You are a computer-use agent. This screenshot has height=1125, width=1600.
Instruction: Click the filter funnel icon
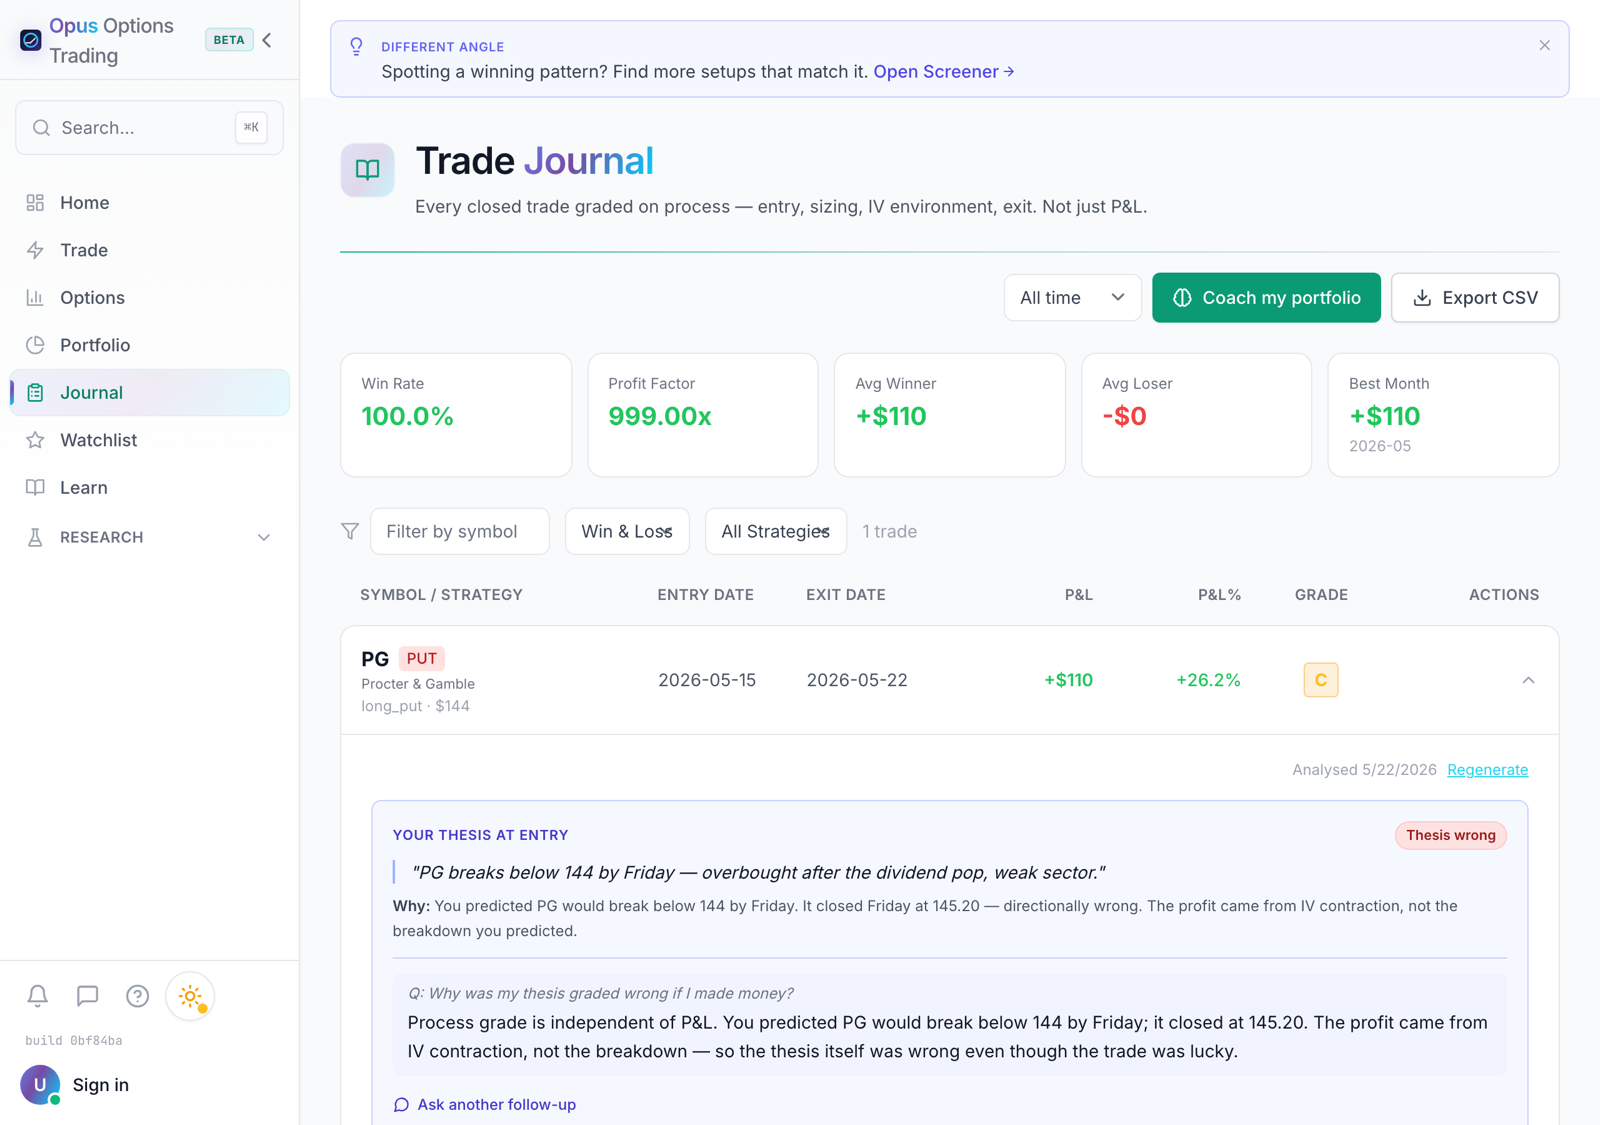point(350,531)
